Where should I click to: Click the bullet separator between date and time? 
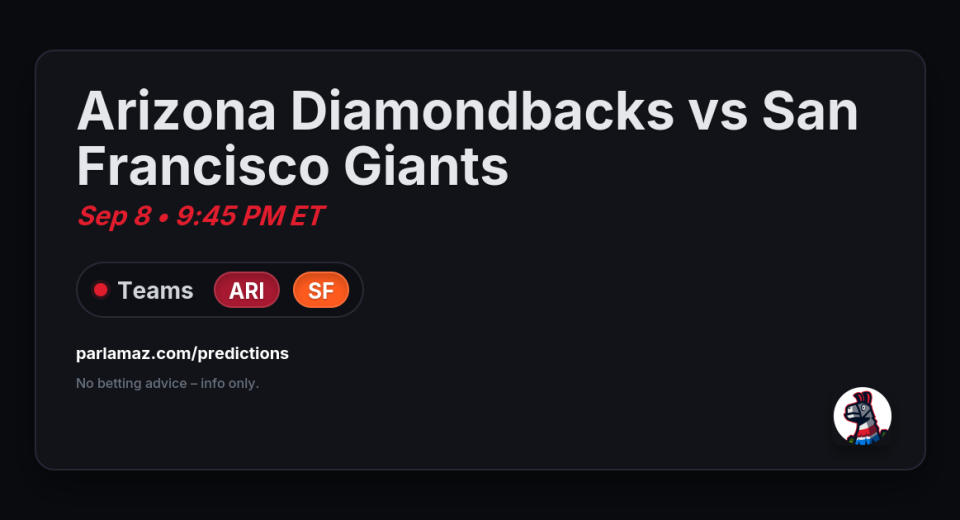point(163,217)
